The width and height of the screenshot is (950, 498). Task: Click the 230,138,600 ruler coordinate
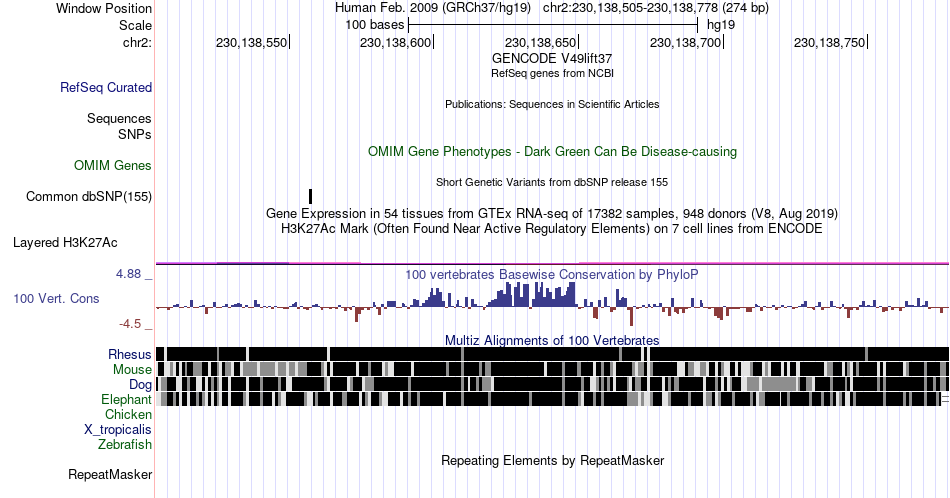(x=396, y=42)
